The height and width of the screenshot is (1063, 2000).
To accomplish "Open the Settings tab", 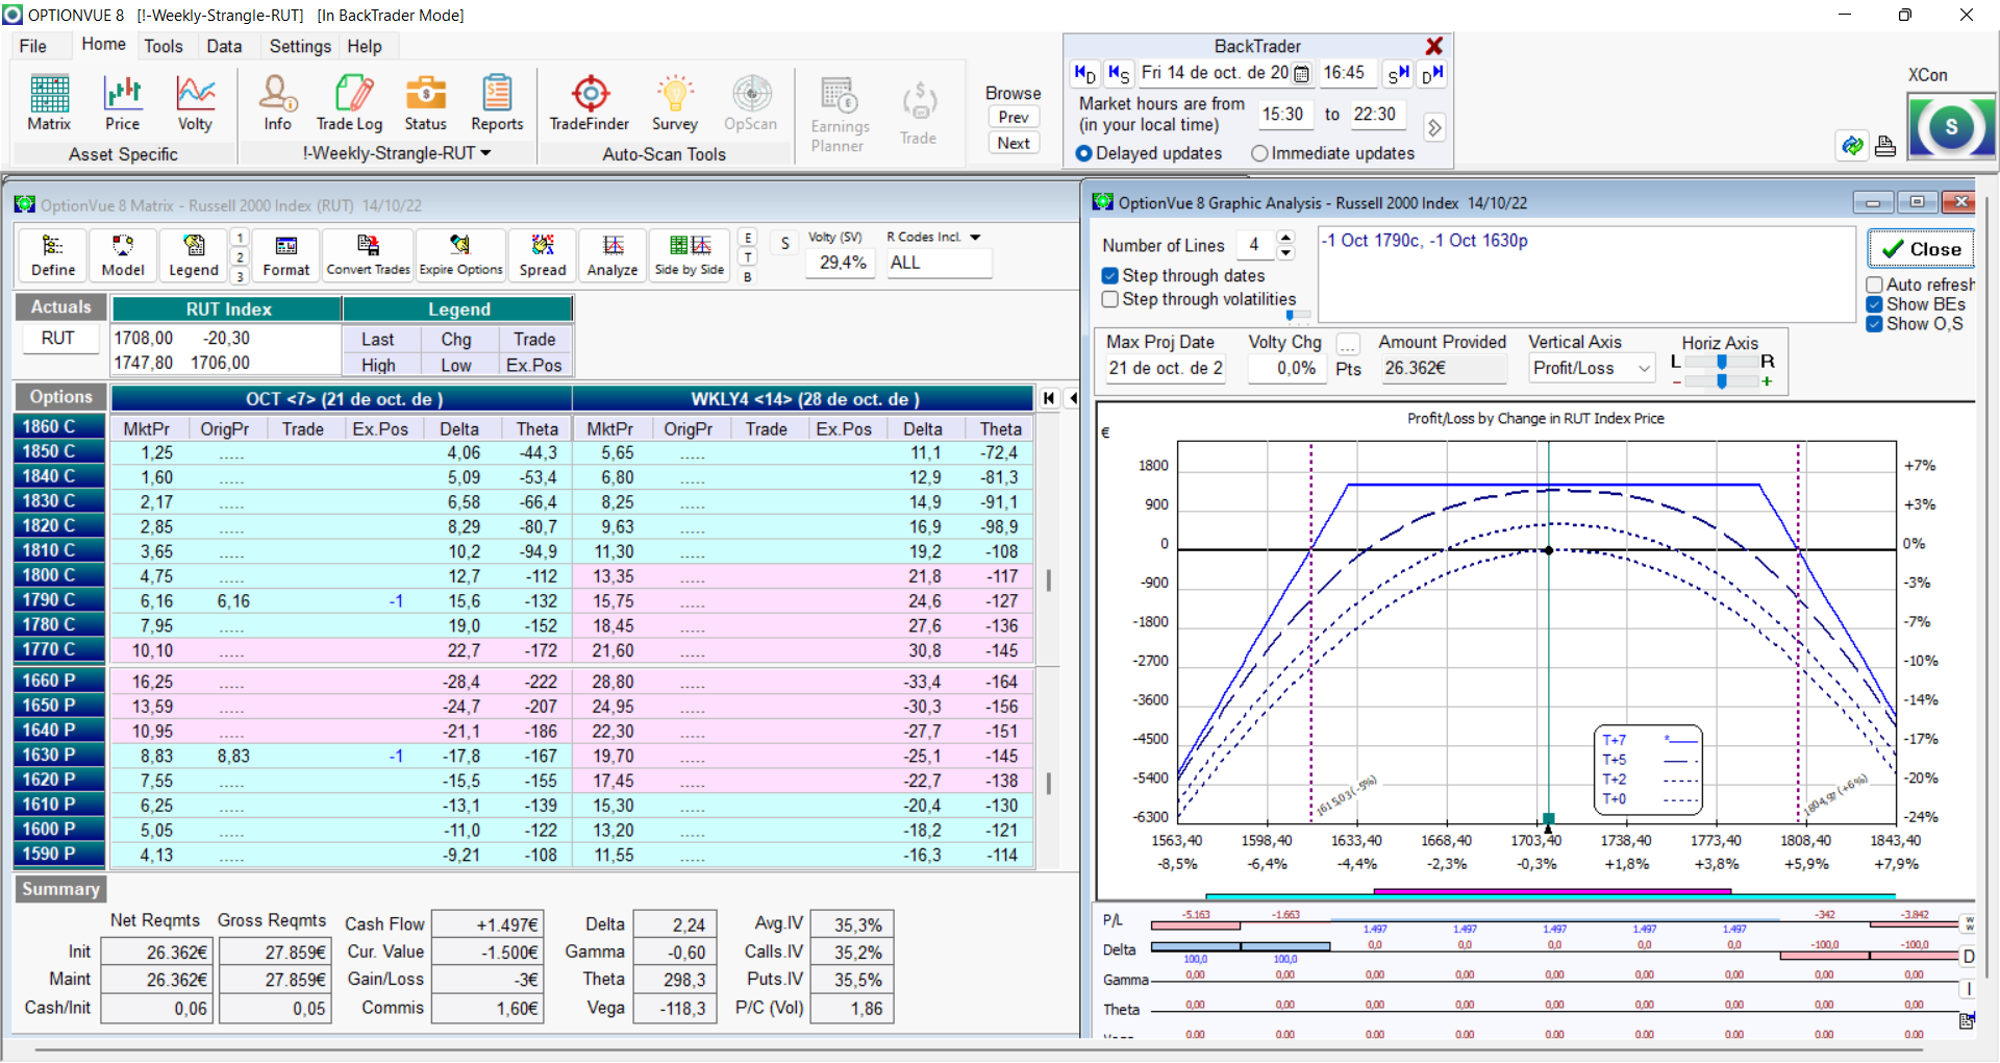I will 300,46.
